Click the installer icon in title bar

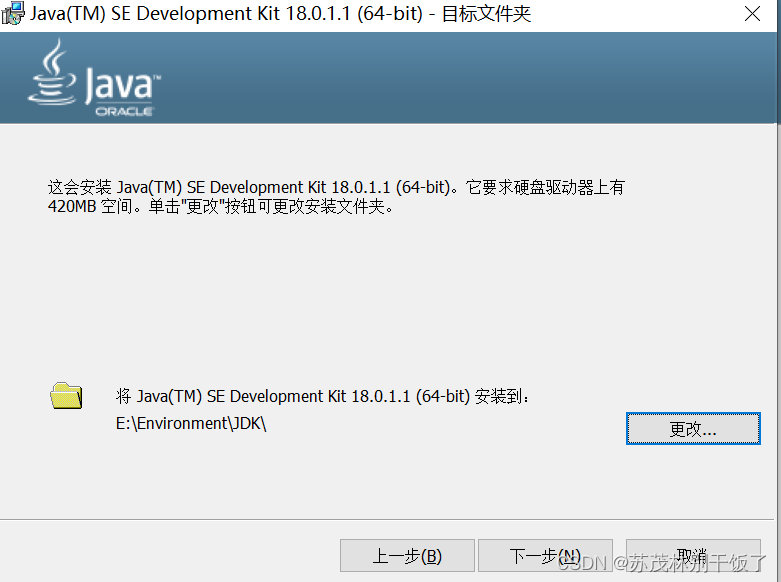[12, 13]
